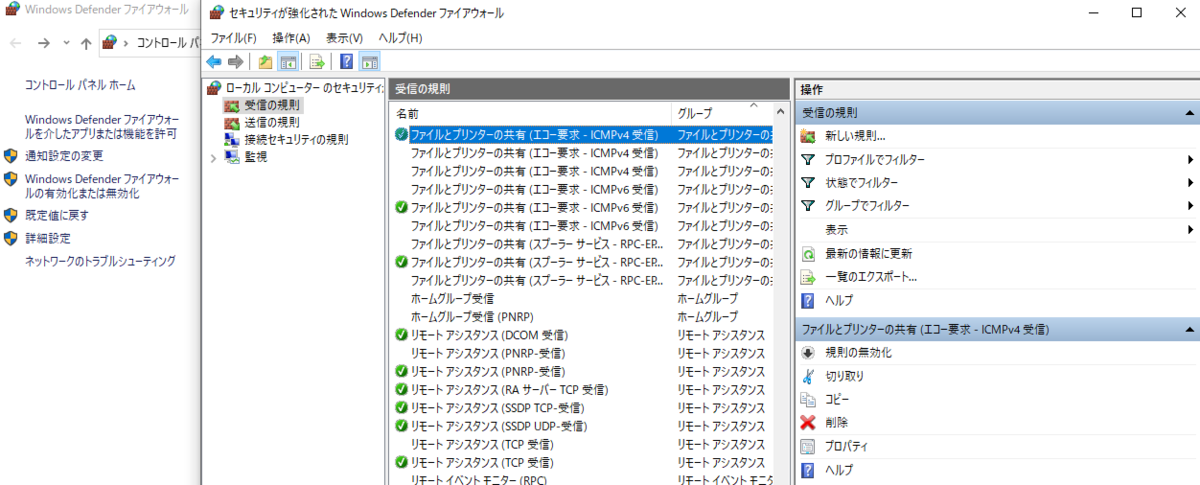This screenshot has width=1200, height=485.
Task: Click the green check beside リモート アシスタンス (DCOM 受信)
Action: (401, 335)
